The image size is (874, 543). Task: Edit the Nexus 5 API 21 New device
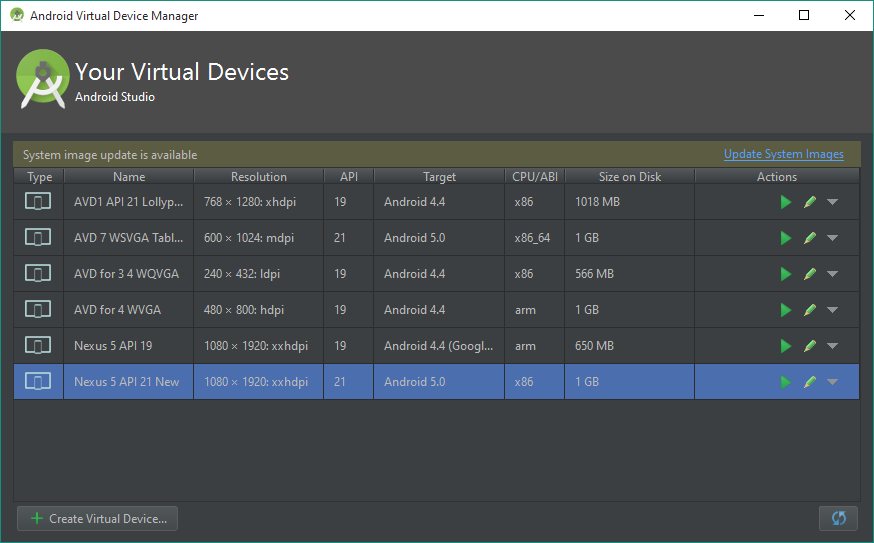(x=810, y=382)
